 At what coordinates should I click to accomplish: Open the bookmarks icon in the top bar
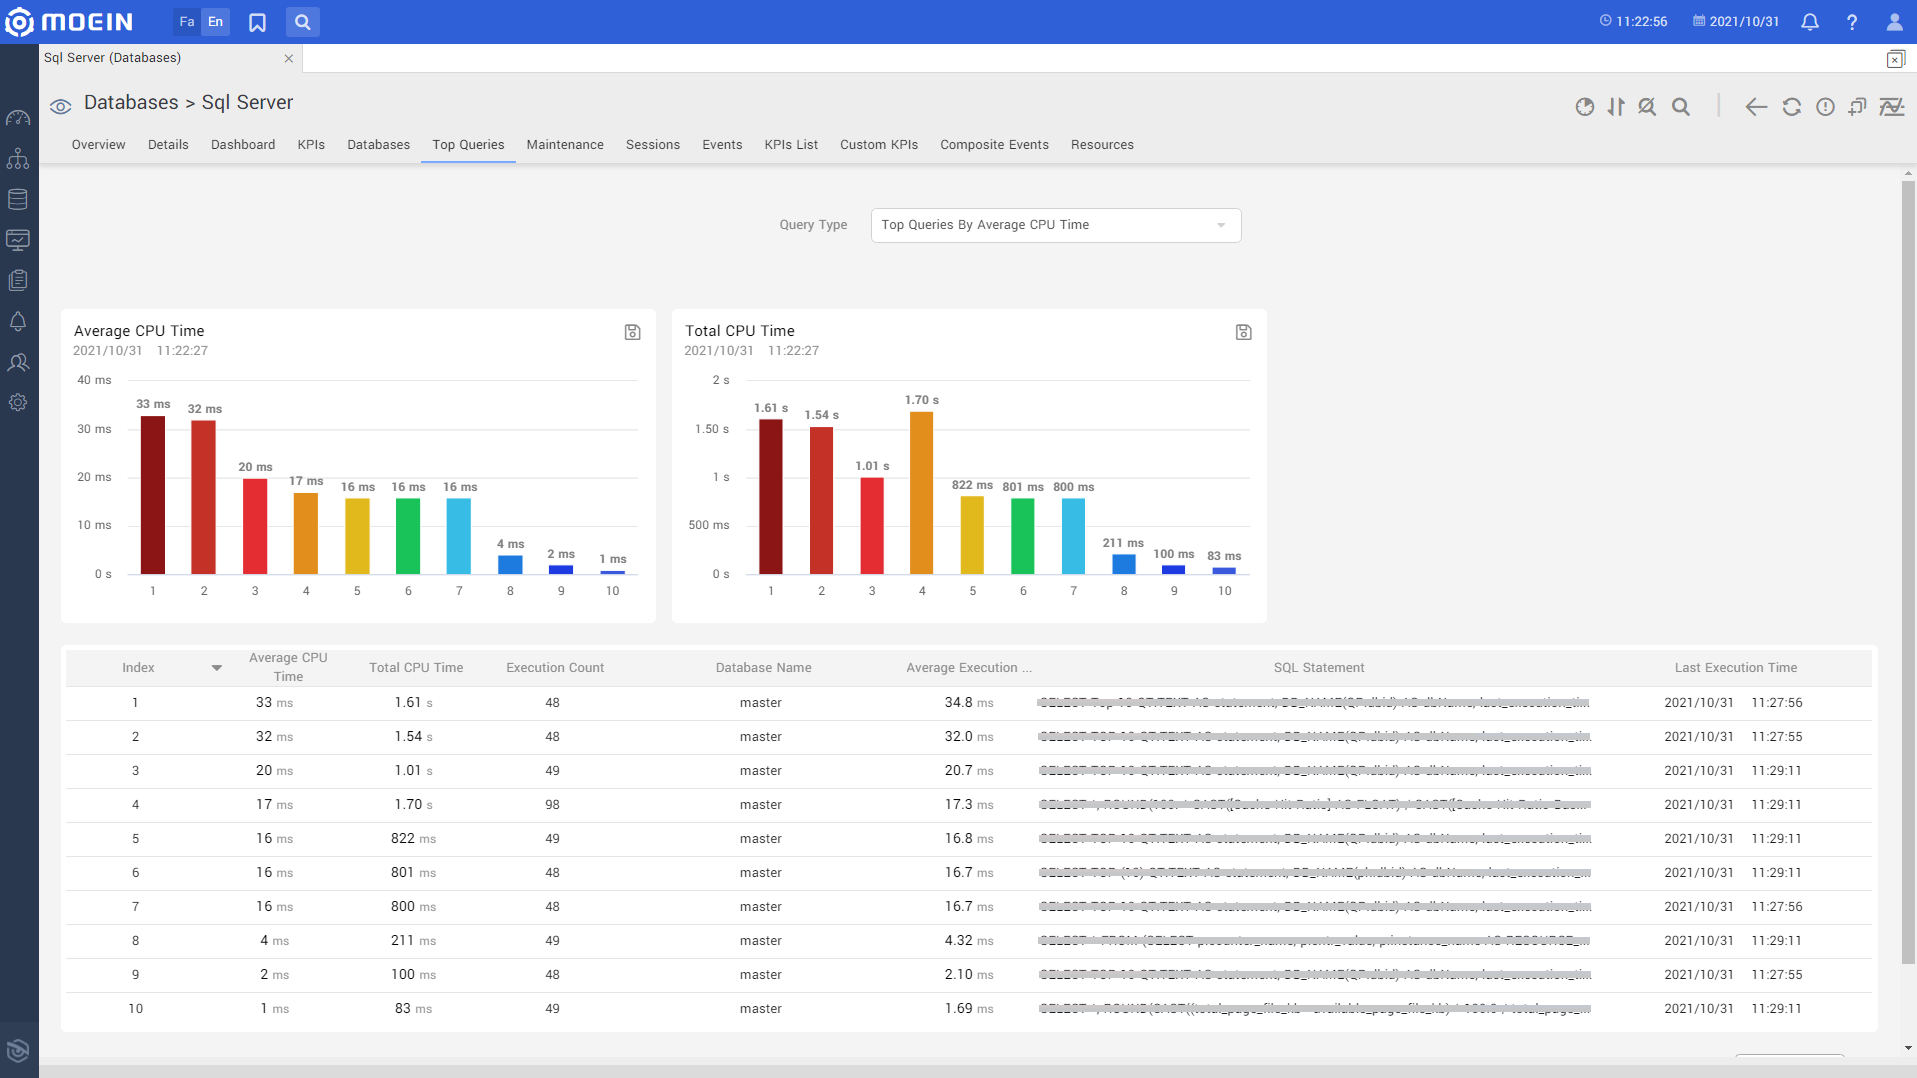tap(257, 22)
